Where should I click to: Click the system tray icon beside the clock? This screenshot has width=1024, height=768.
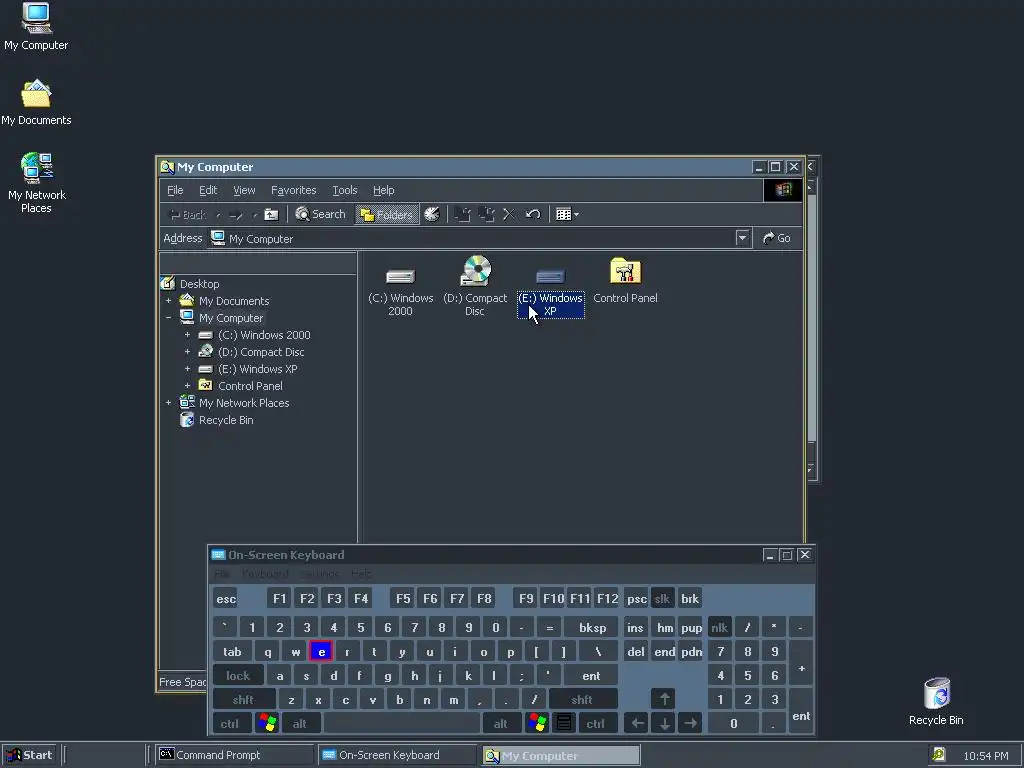point(938,754)
